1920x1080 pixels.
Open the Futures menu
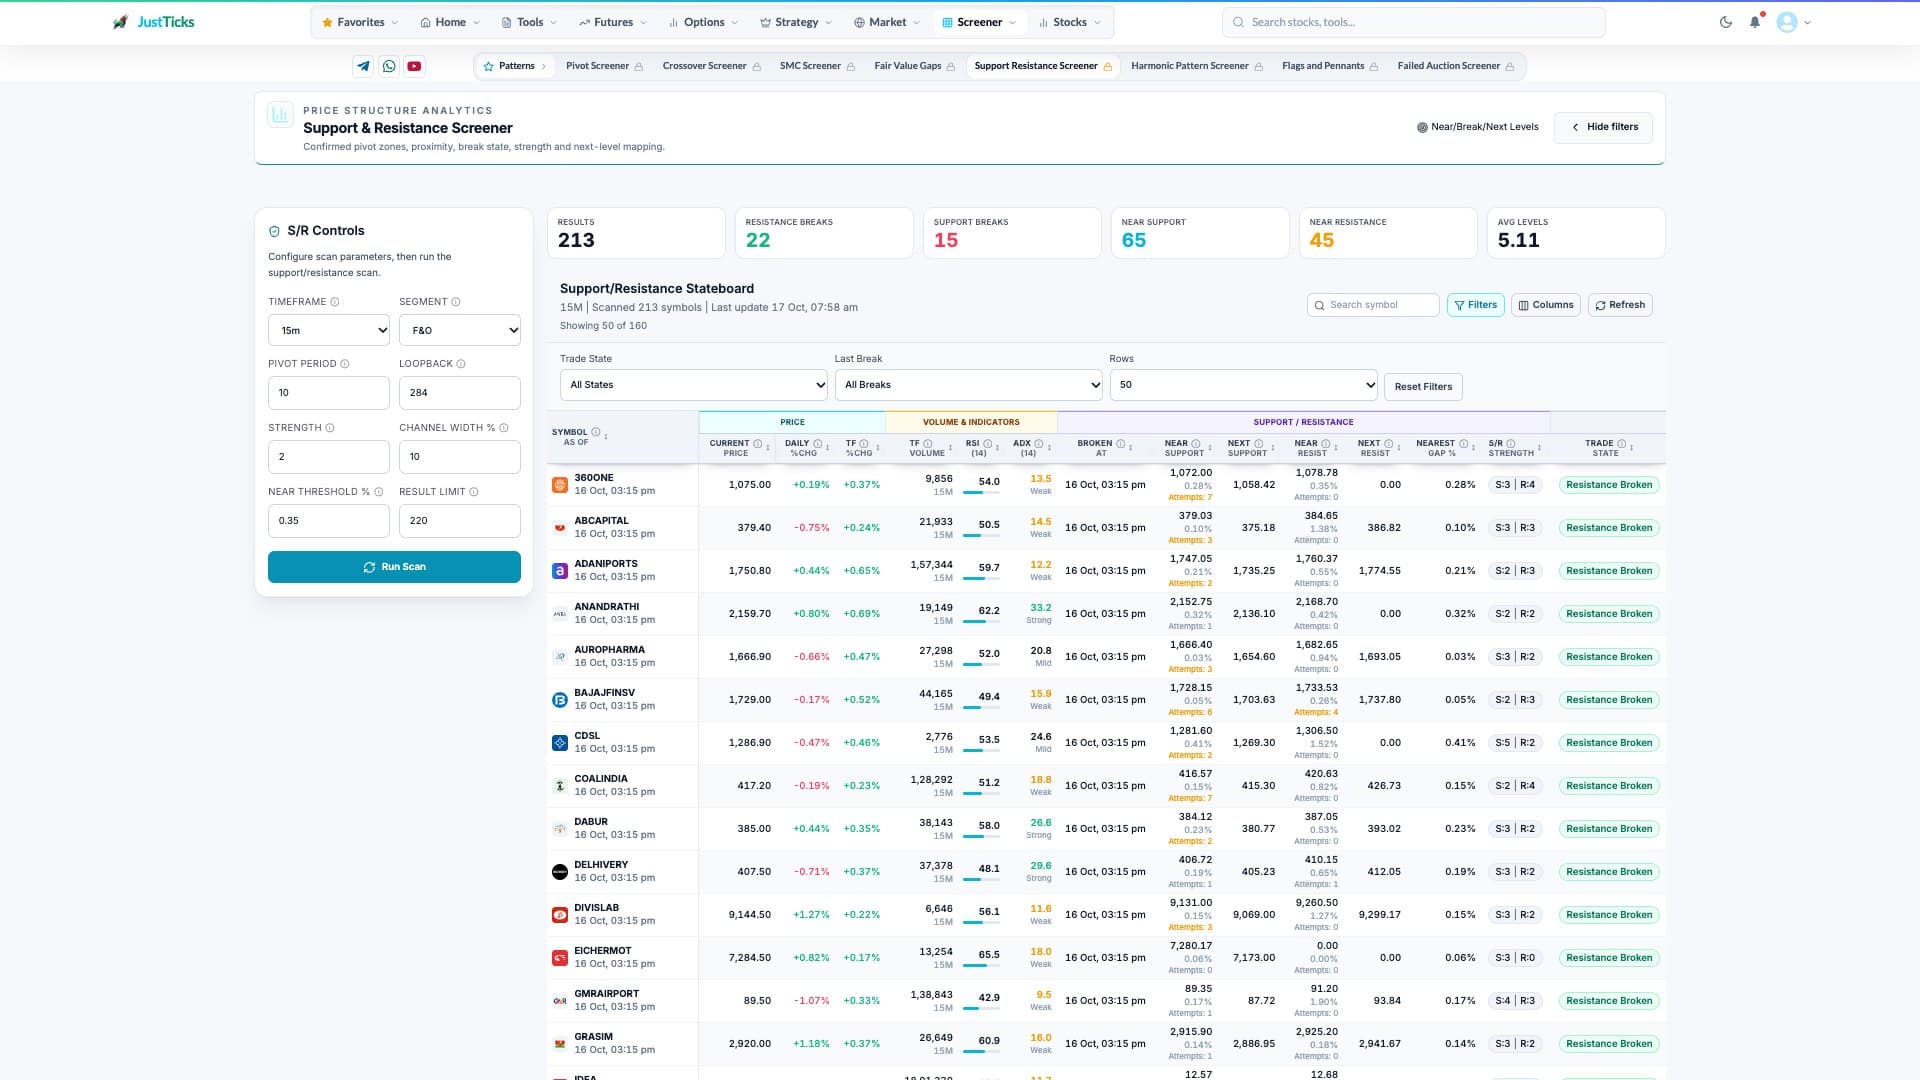pos(613,22)
